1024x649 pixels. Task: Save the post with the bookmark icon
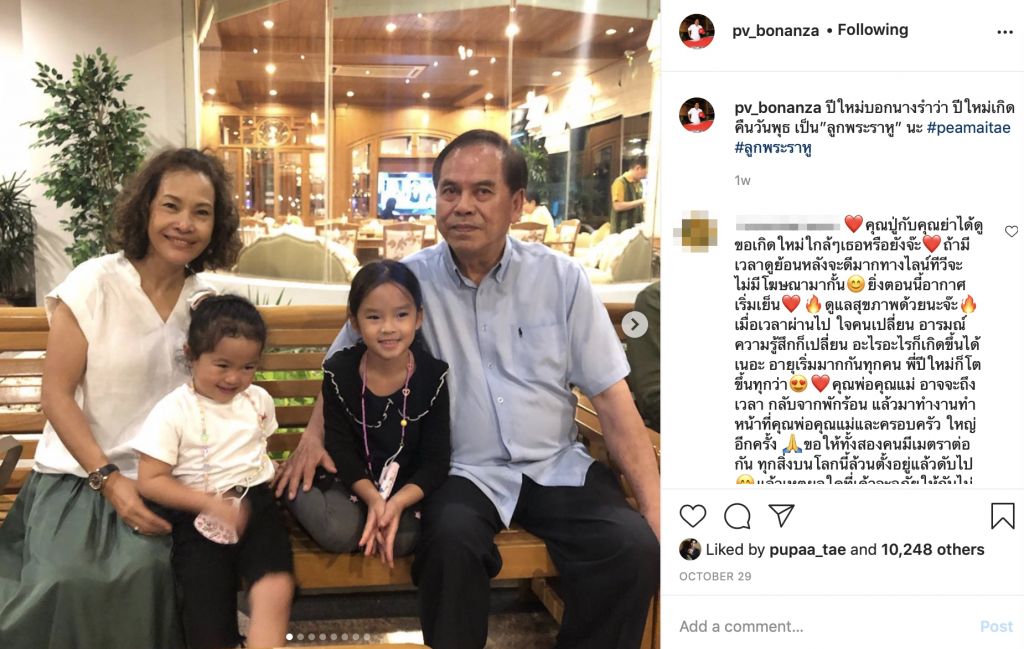[x=1002, y=516]
